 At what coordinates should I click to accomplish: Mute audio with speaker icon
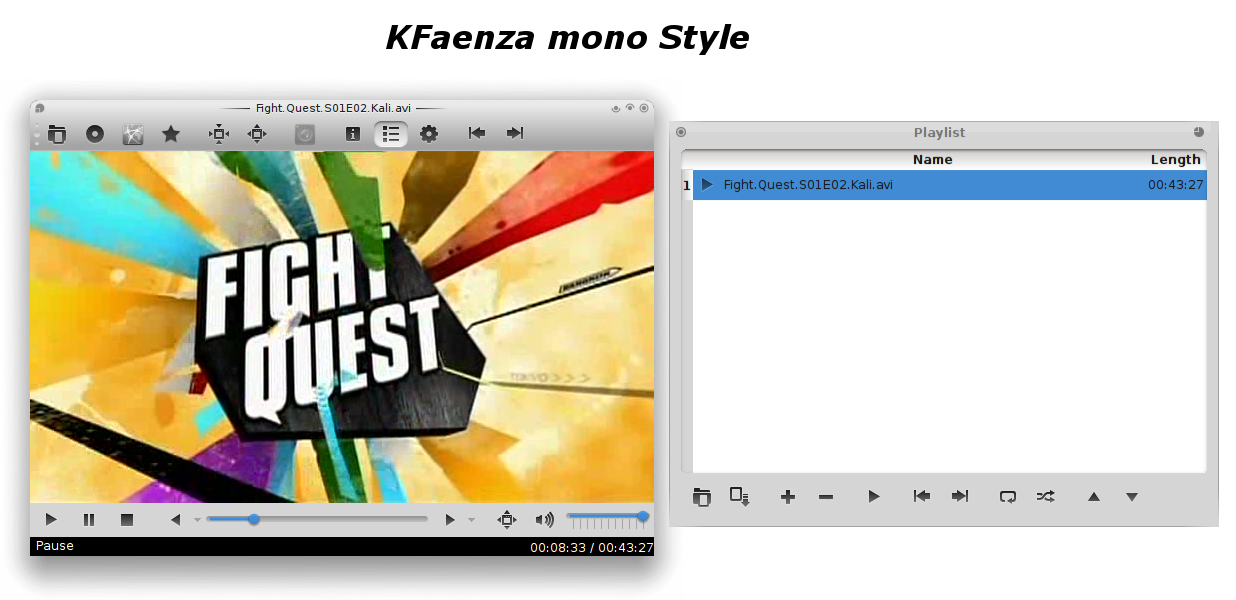point(544,520)
